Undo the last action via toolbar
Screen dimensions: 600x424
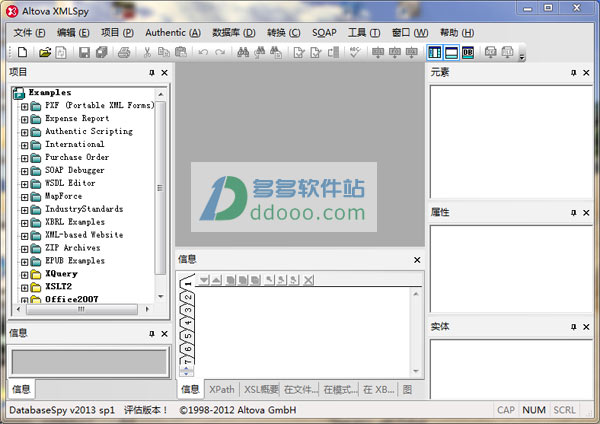pos(203,52)
